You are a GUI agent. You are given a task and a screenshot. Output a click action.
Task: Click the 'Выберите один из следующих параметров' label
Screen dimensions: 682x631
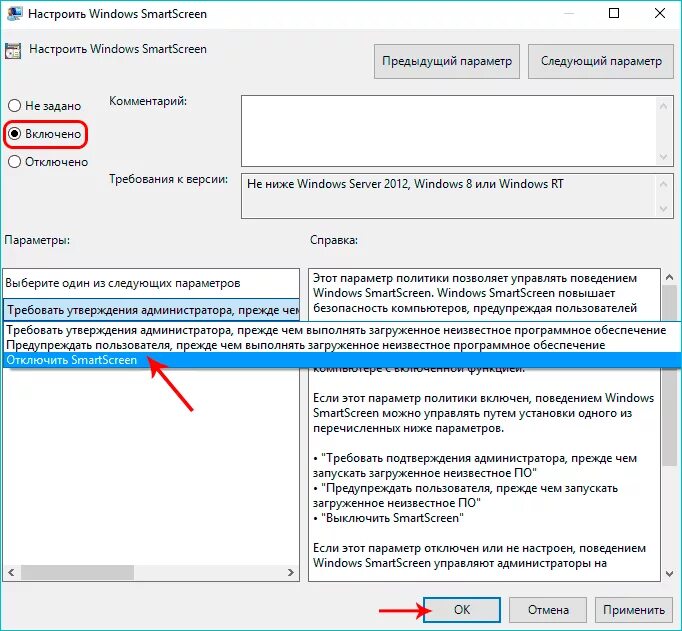coord(123,283)
